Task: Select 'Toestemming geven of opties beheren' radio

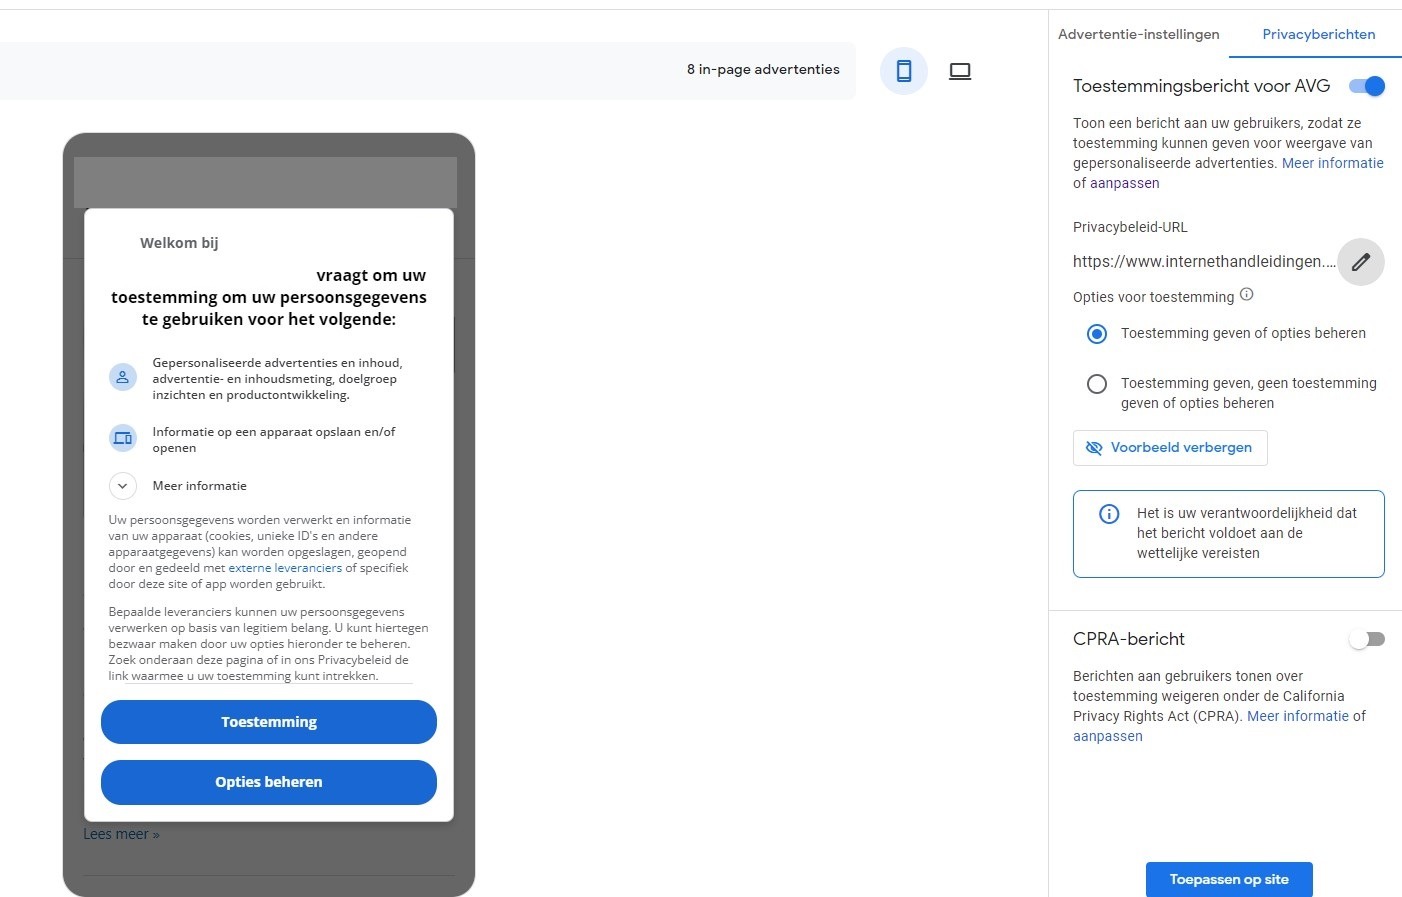Action: 1097,334
